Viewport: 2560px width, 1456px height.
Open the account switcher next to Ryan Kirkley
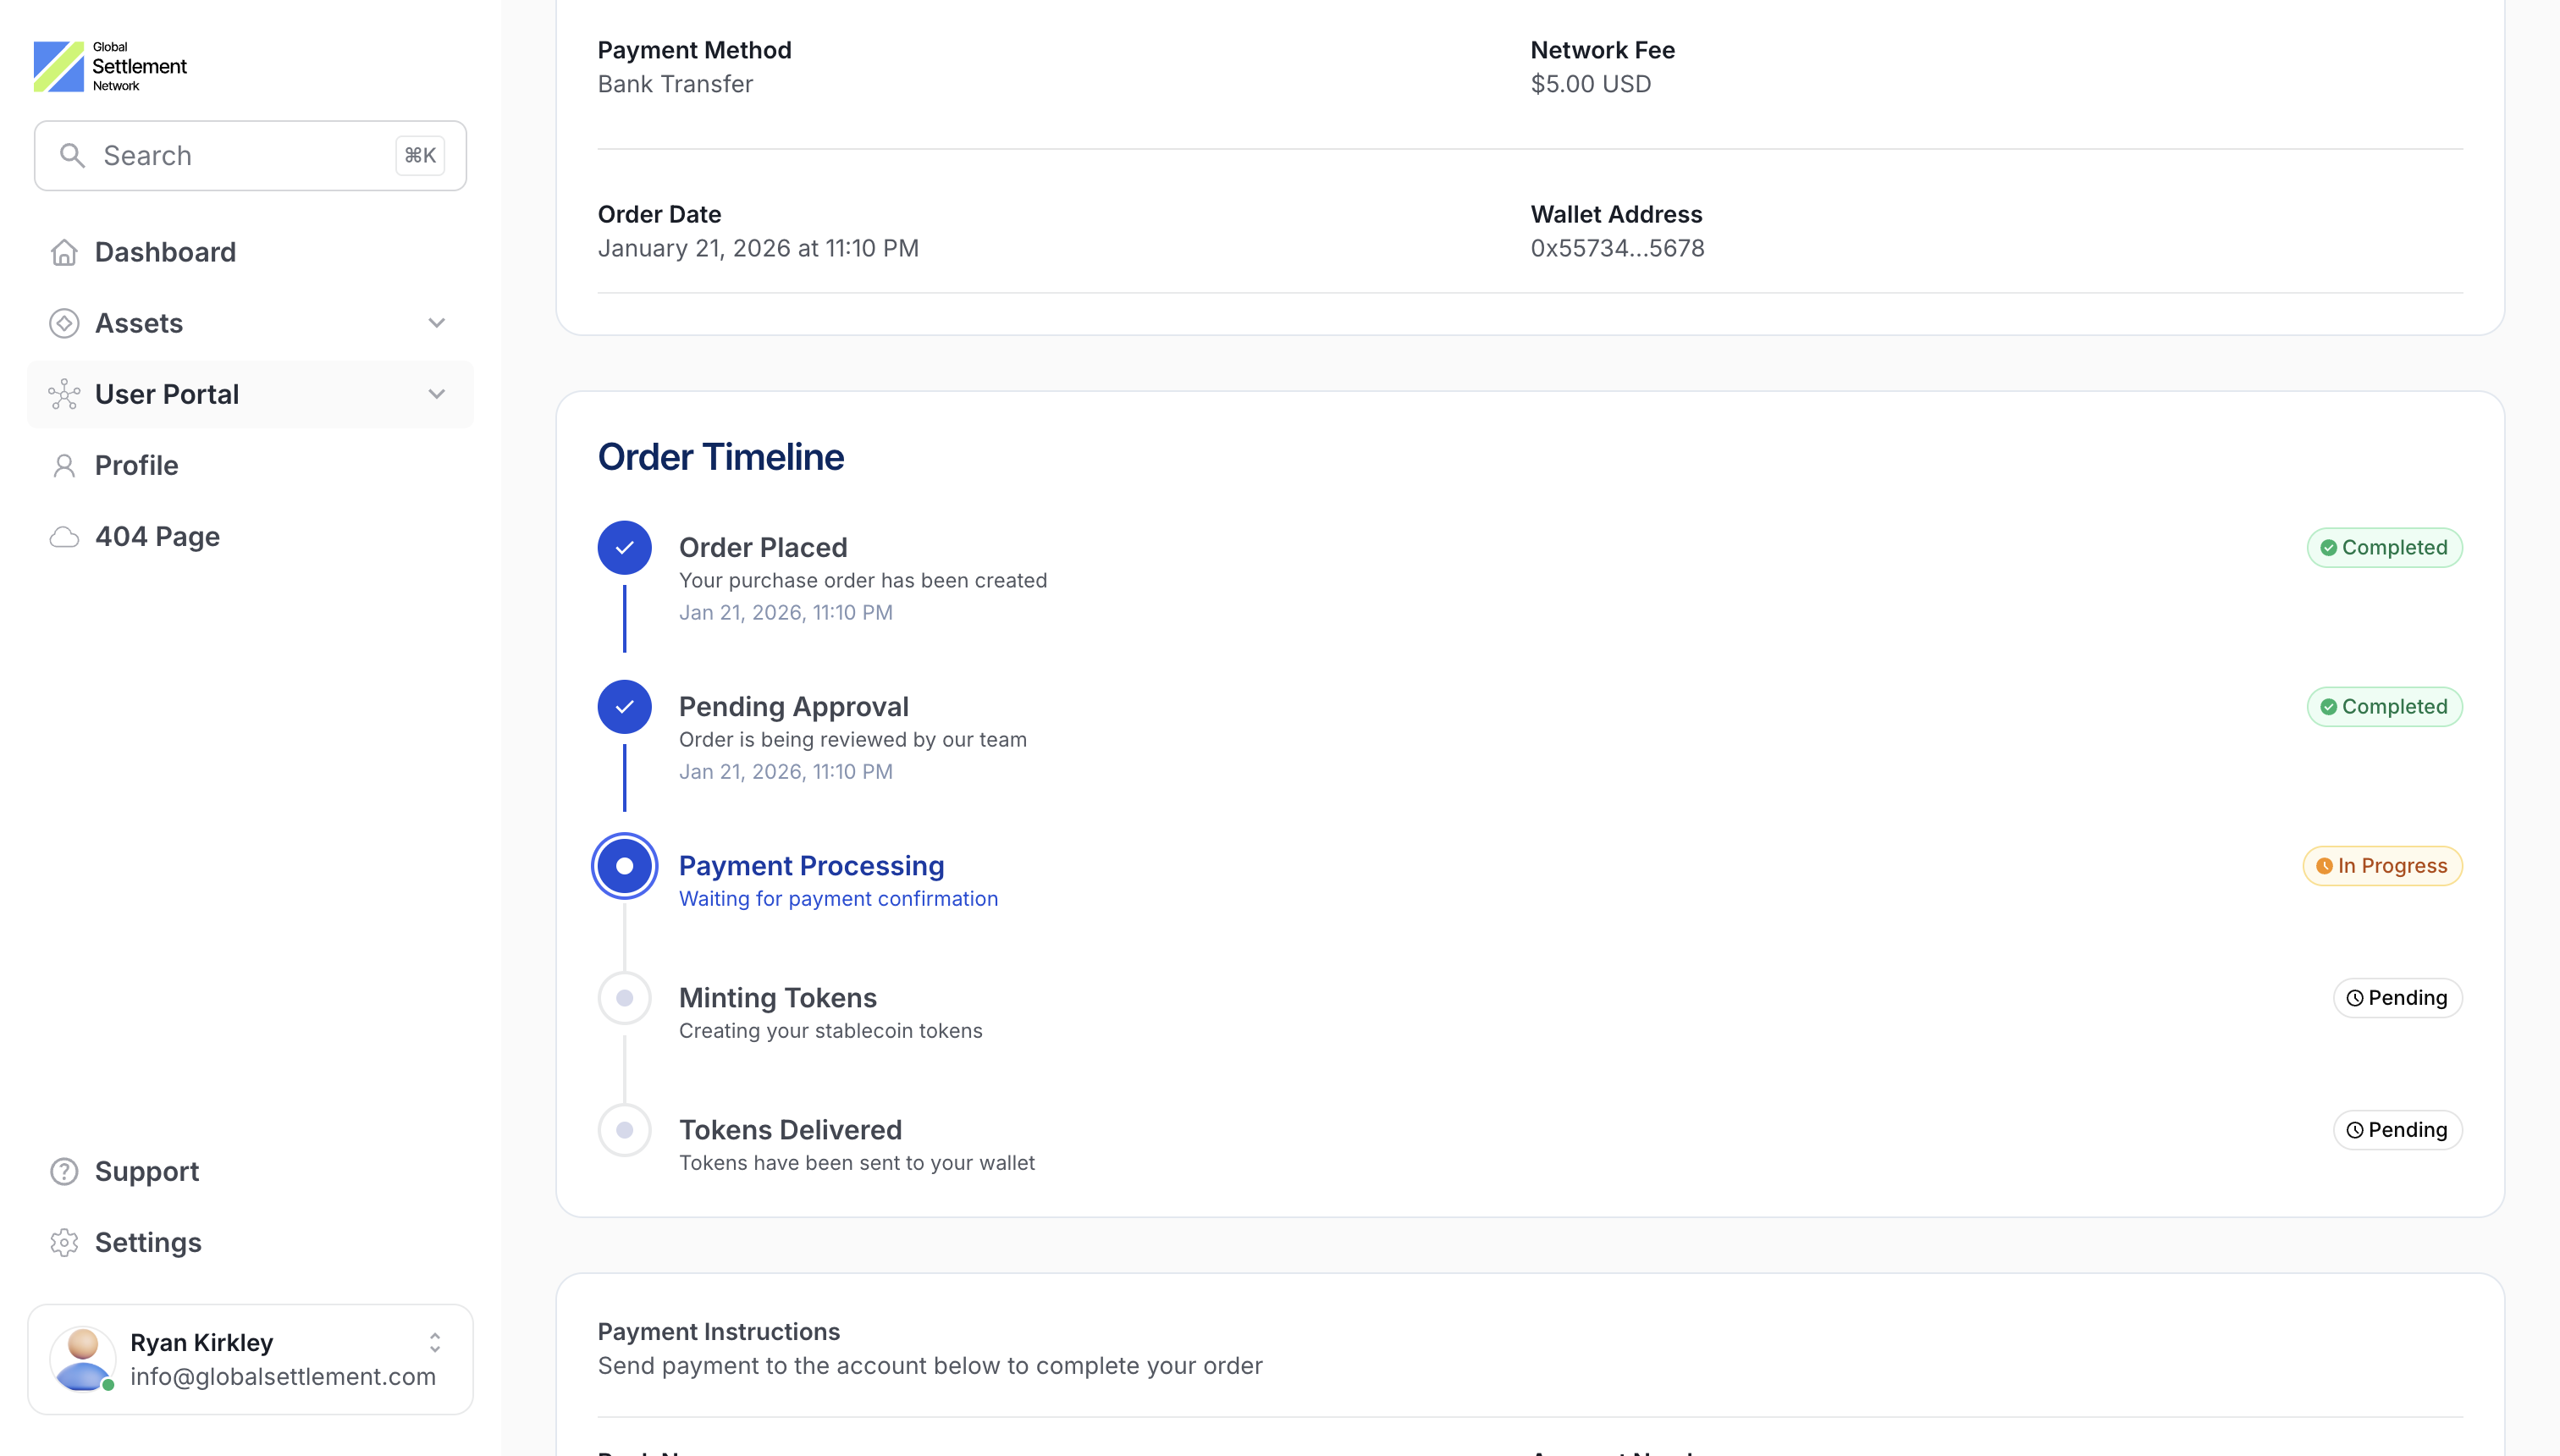(435, 1343)
